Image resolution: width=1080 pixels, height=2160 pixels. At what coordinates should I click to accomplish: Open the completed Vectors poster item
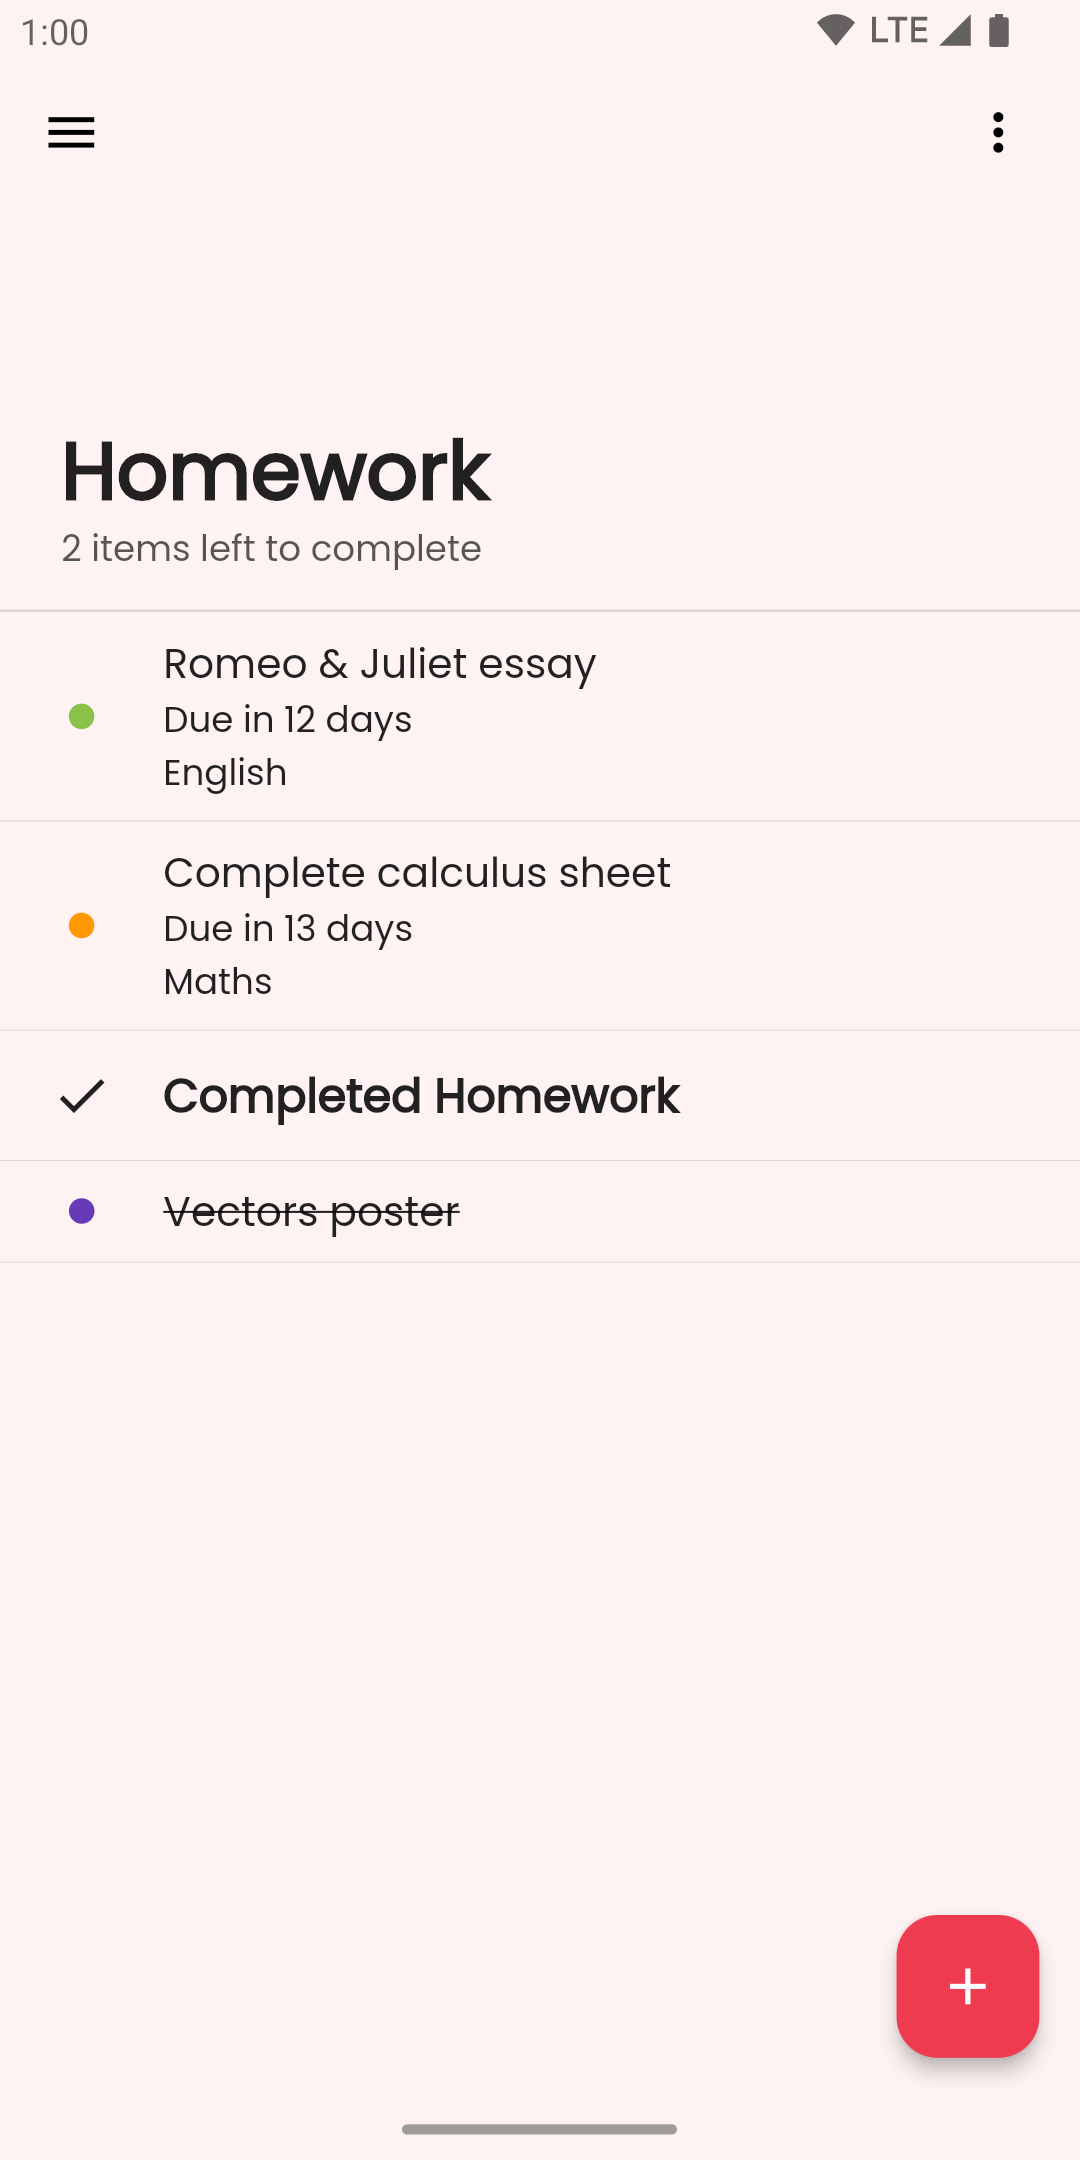(x=311, y=1212)
